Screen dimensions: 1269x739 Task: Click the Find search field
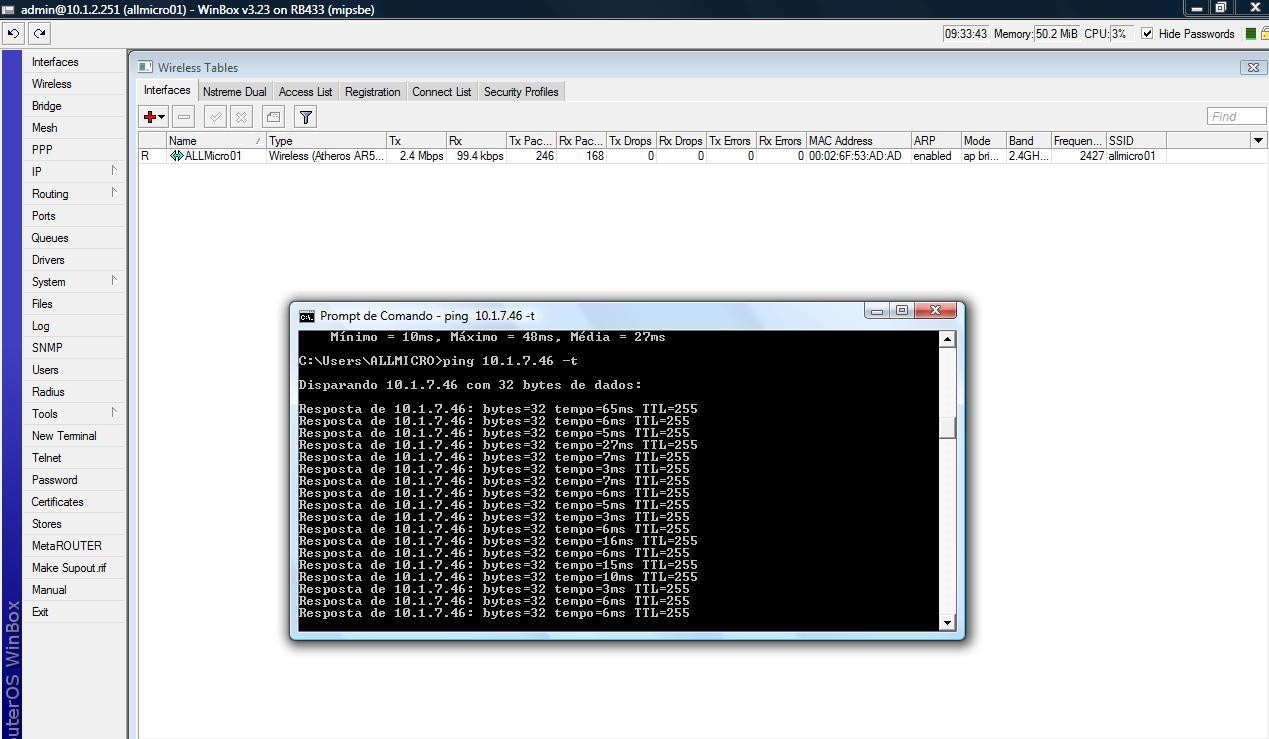pyautogui.click(x=1236, y=117)
